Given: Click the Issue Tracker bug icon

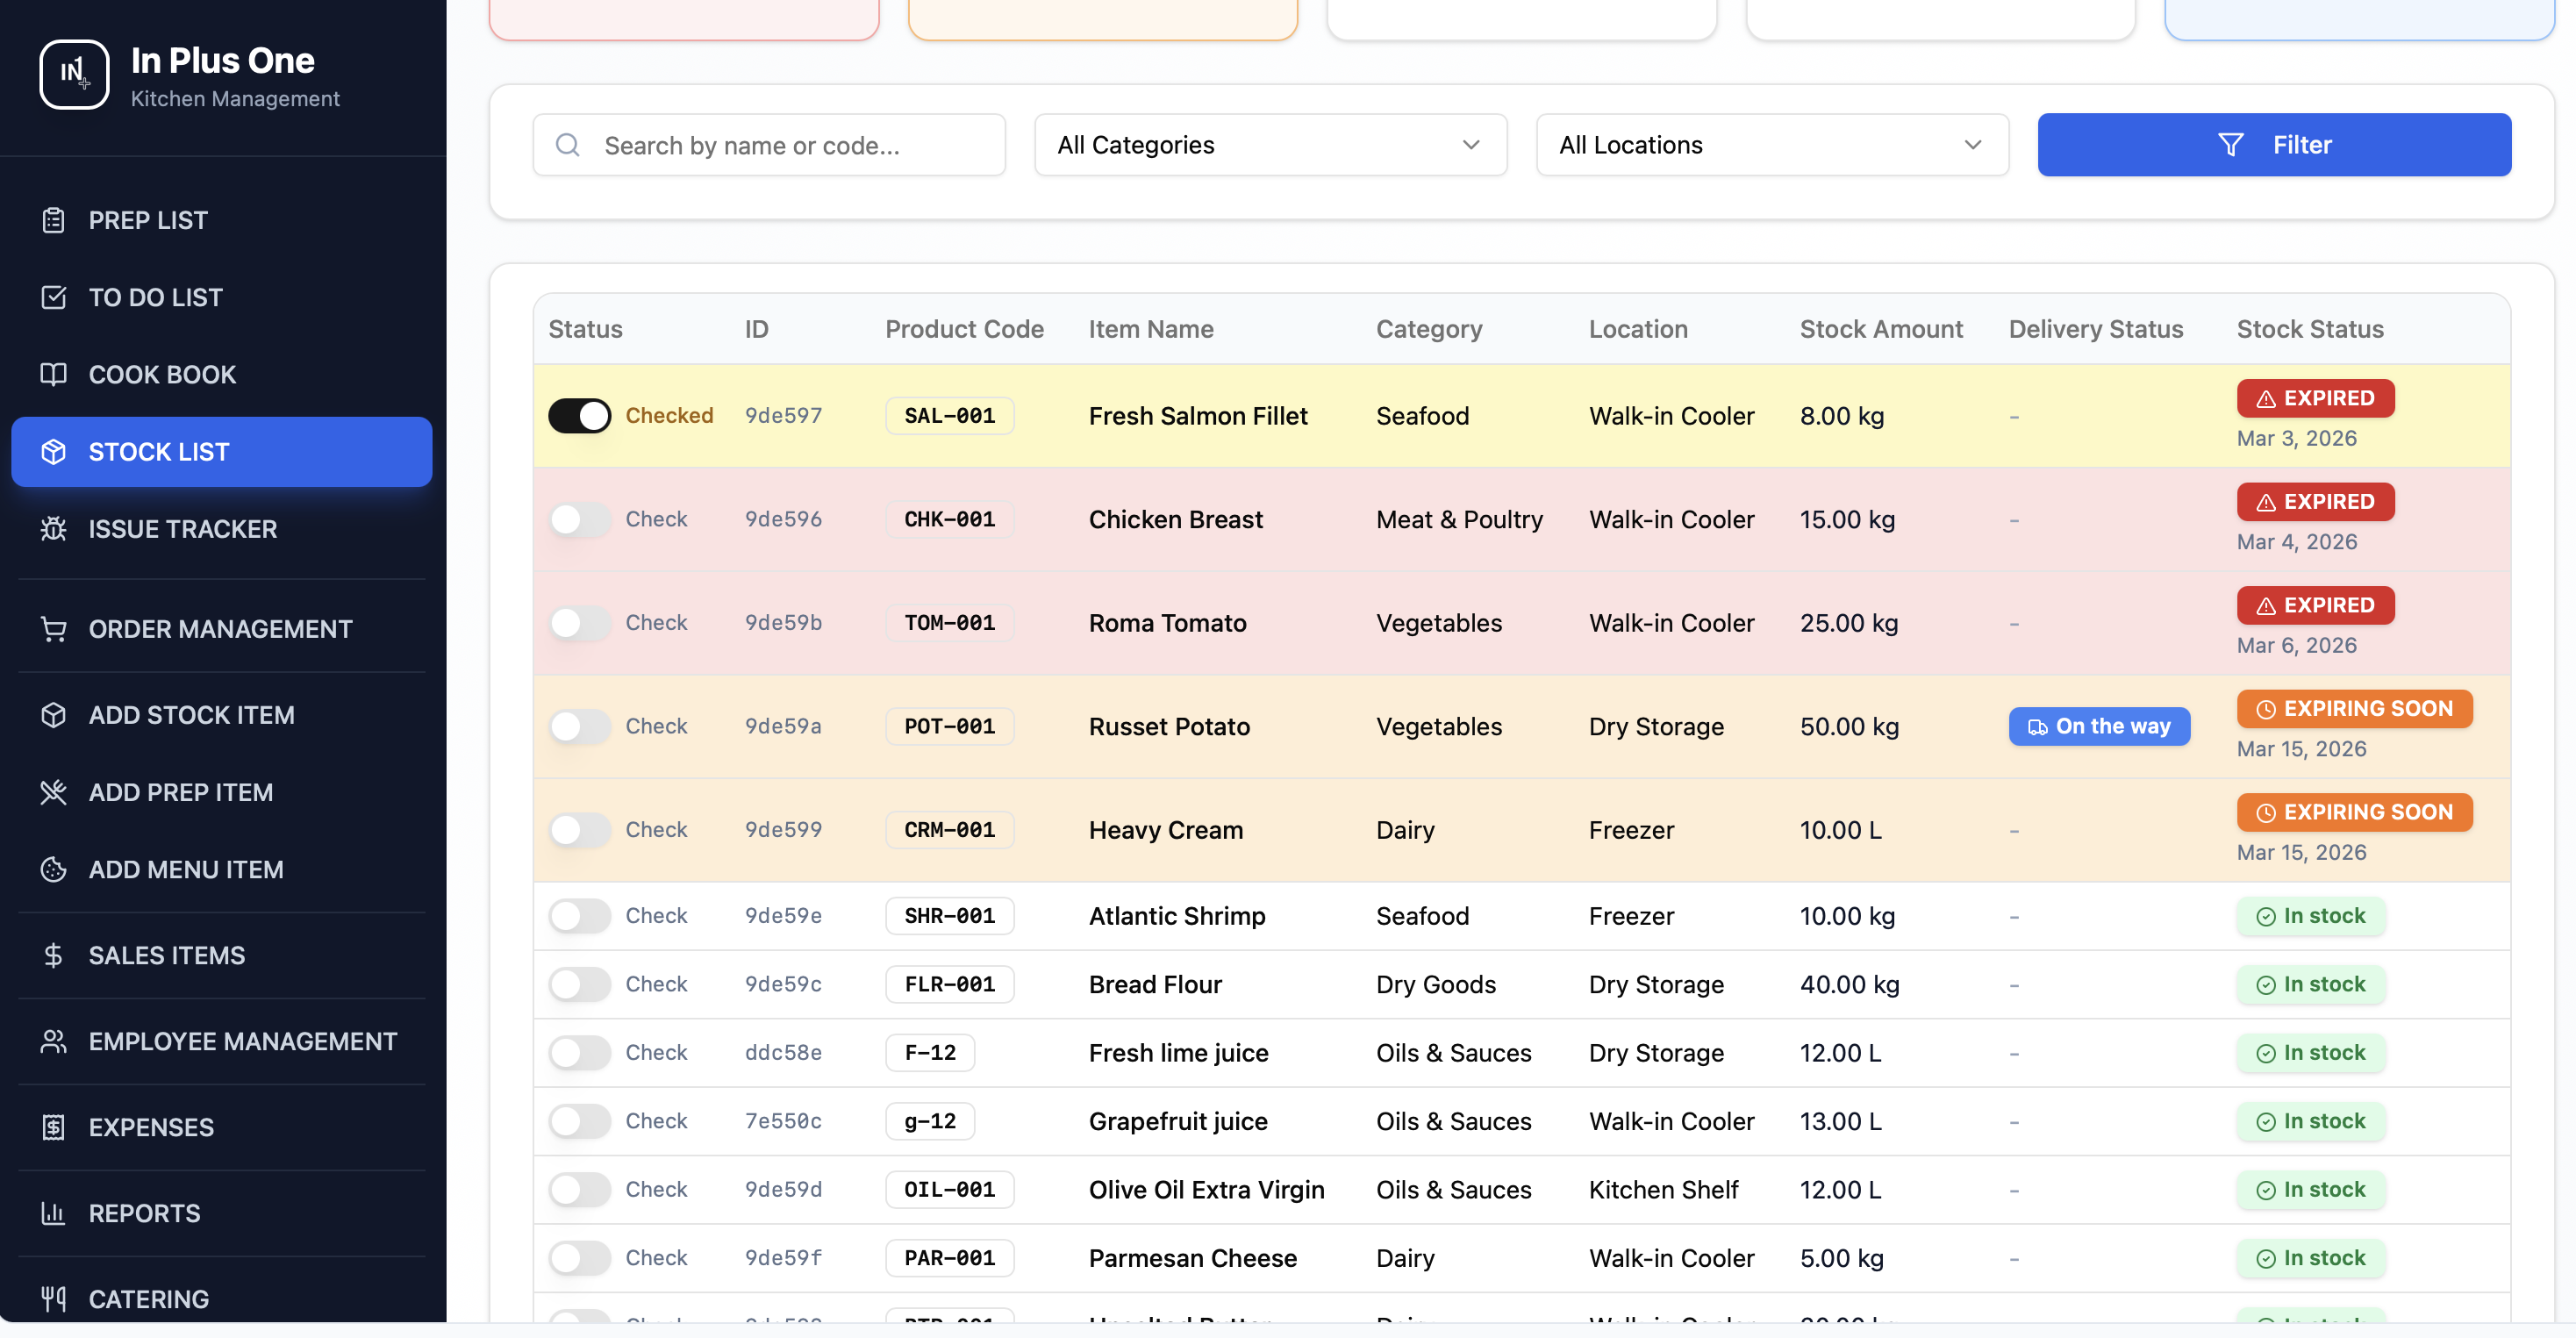Looking at the screenshot, I should tap(53, 529).
